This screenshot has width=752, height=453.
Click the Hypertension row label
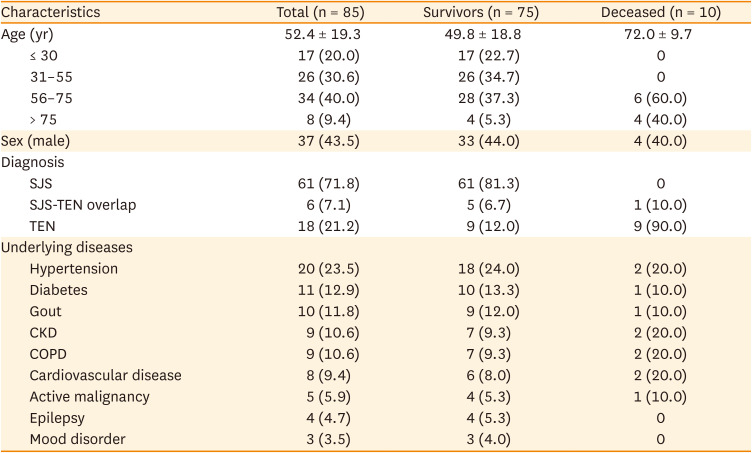[x=74, y=269]
